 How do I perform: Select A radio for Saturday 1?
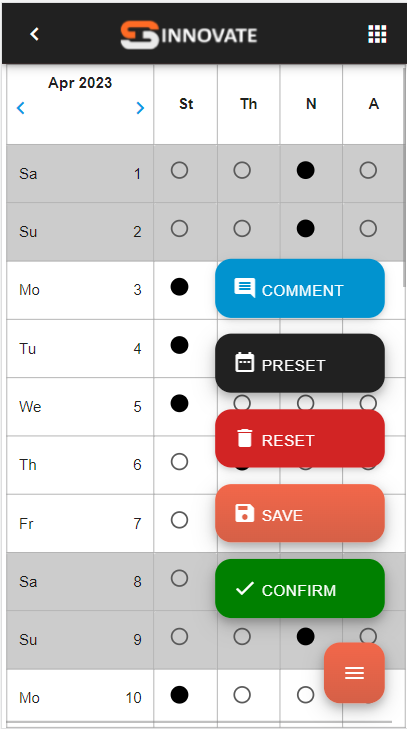pyautogui.click(x=368, y=171)
